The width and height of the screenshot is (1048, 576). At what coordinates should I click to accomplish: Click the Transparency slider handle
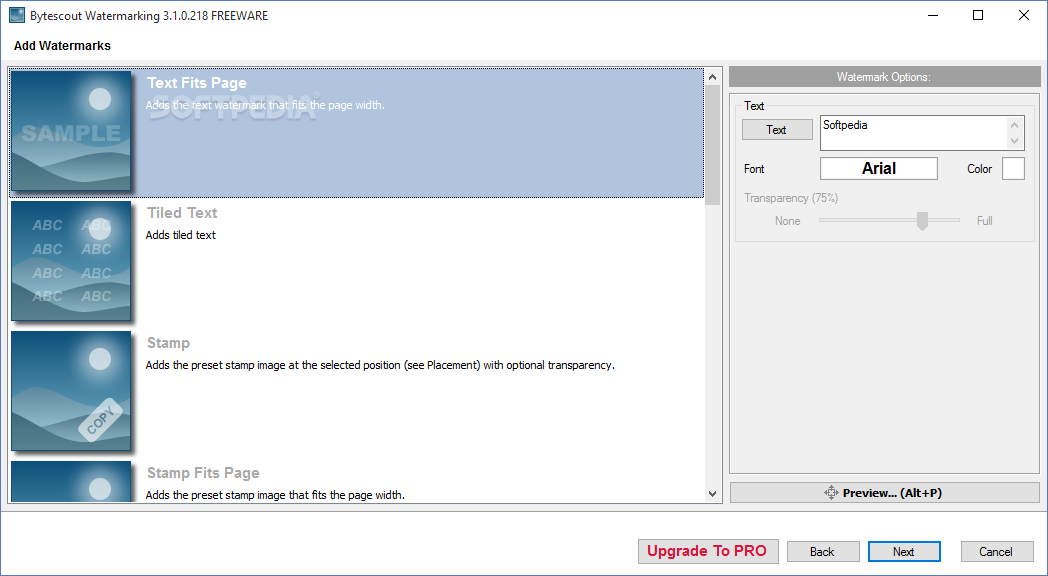(922, 221)
